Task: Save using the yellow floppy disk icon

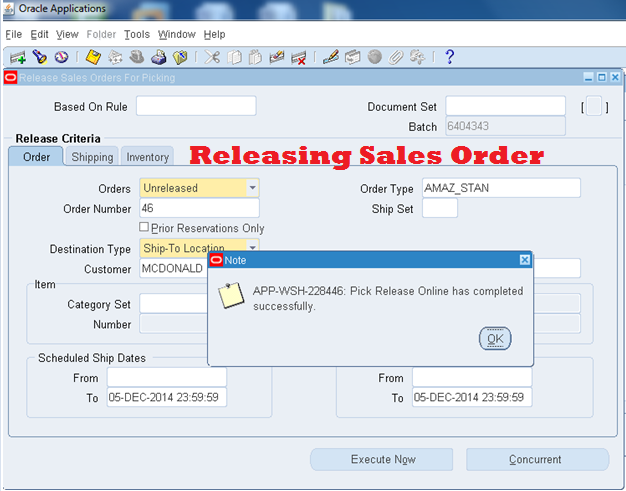Action: [x=93, y=57]
